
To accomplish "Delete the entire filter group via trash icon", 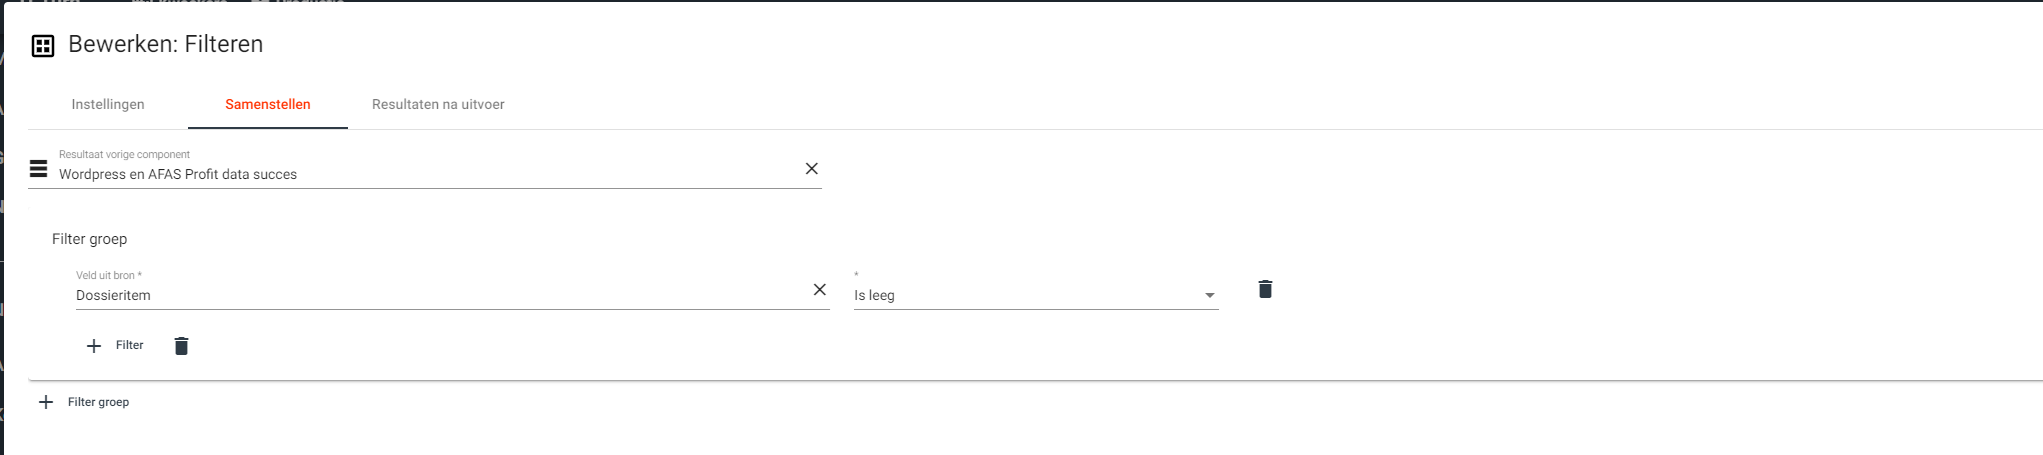I will (x=181, y=346).
